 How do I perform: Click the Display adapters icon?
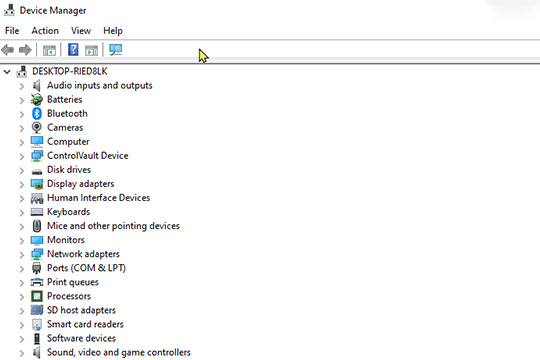(37, 184)
